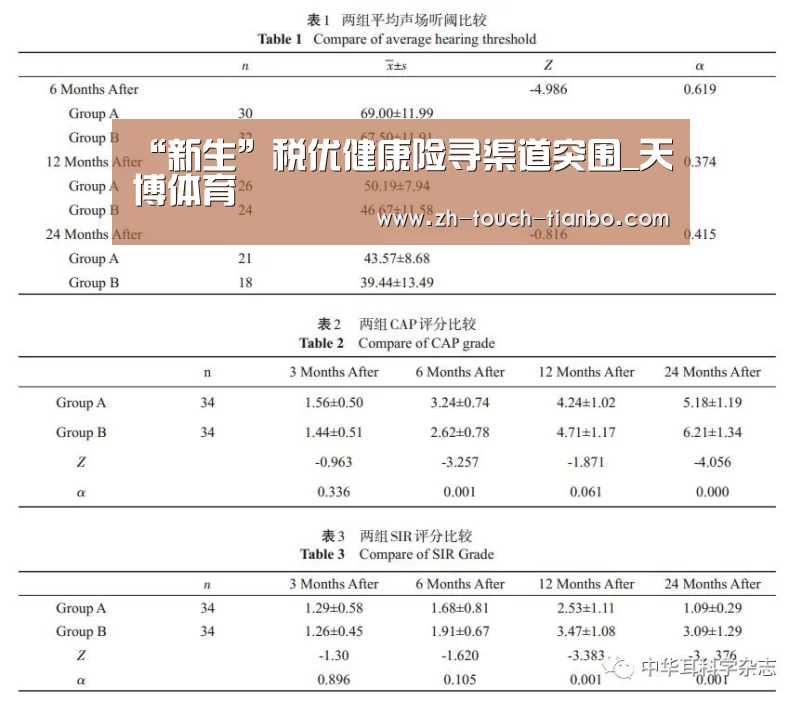Click the cell '1.26±0.45'
The image size is (802, 702).
click(334, 631)
